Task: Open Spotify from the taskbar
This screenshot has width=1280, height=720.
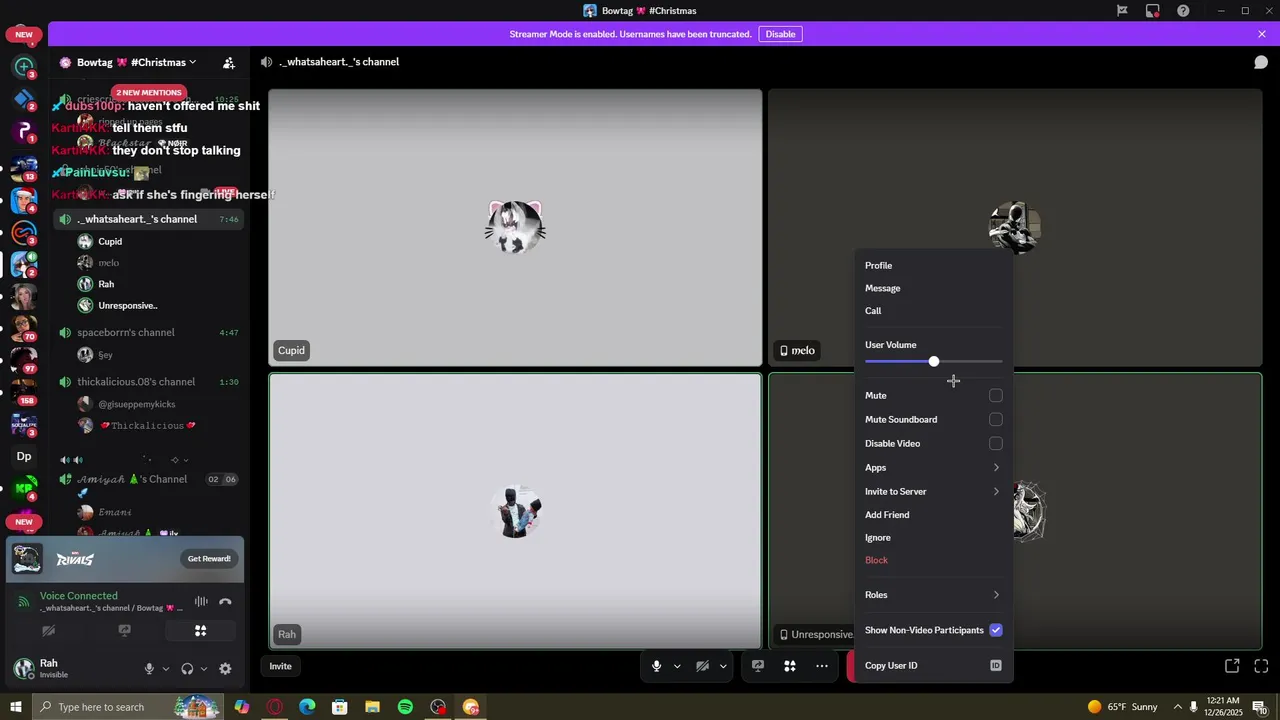Action: pos(405,707)
